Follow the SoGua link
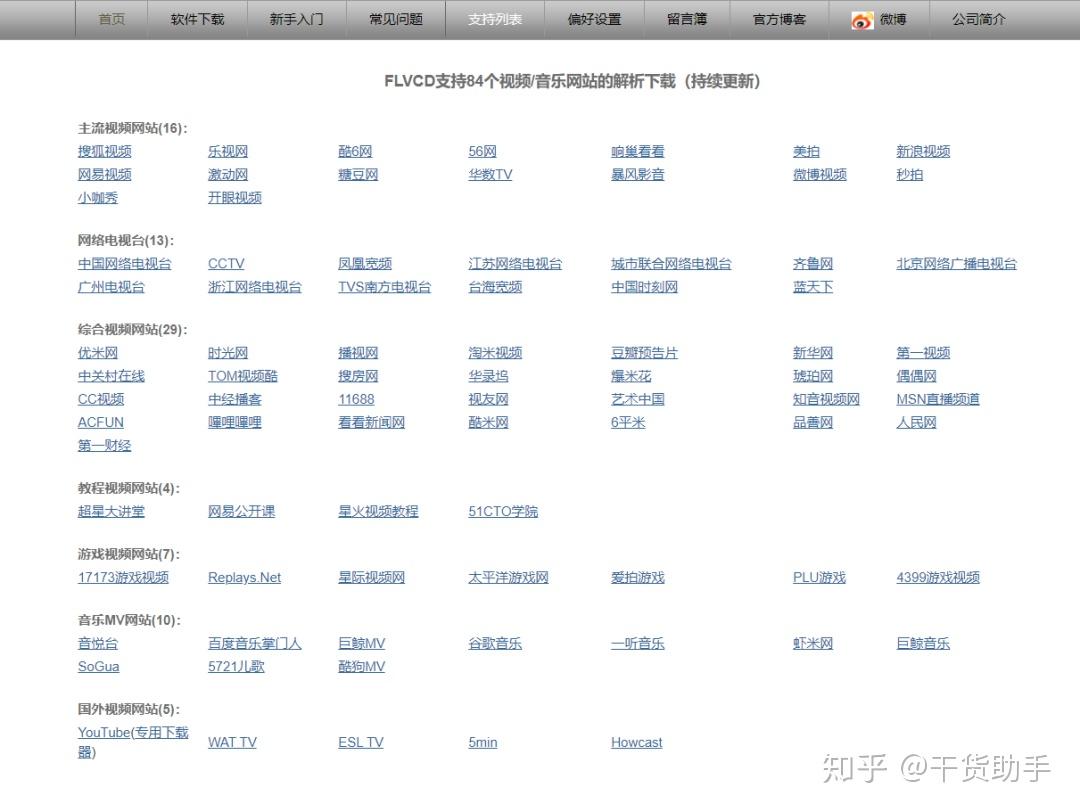This screenshot has height=812, width=1080. click(98, 667)
